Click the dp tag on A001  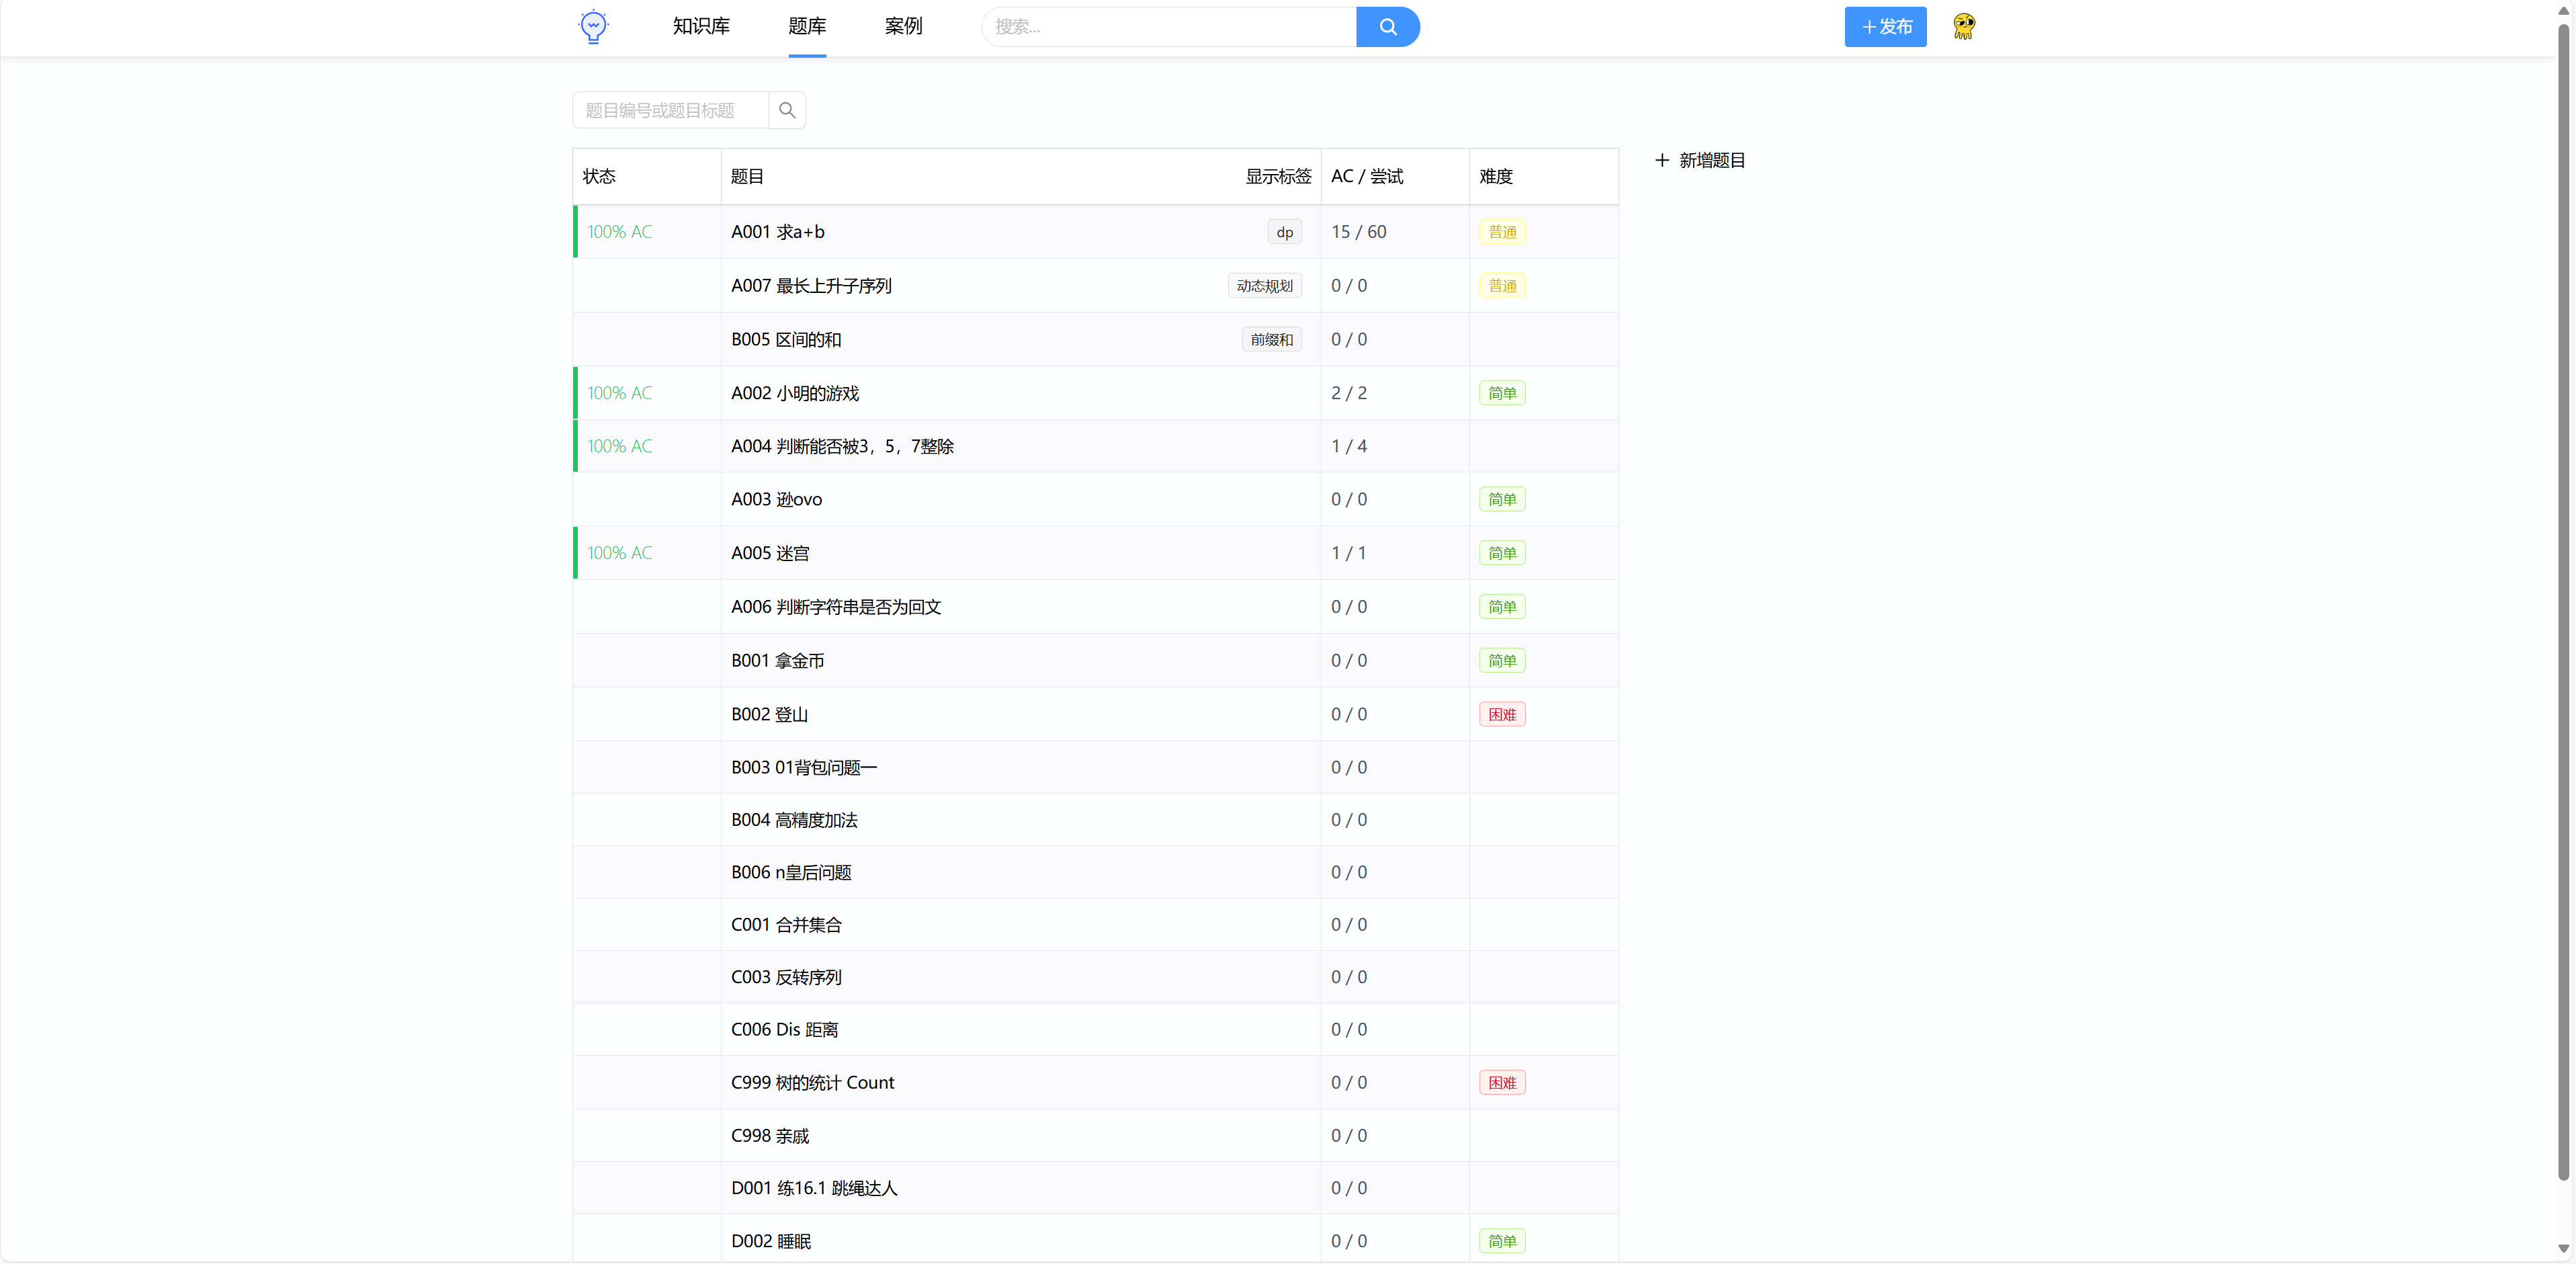(1284, 232)
